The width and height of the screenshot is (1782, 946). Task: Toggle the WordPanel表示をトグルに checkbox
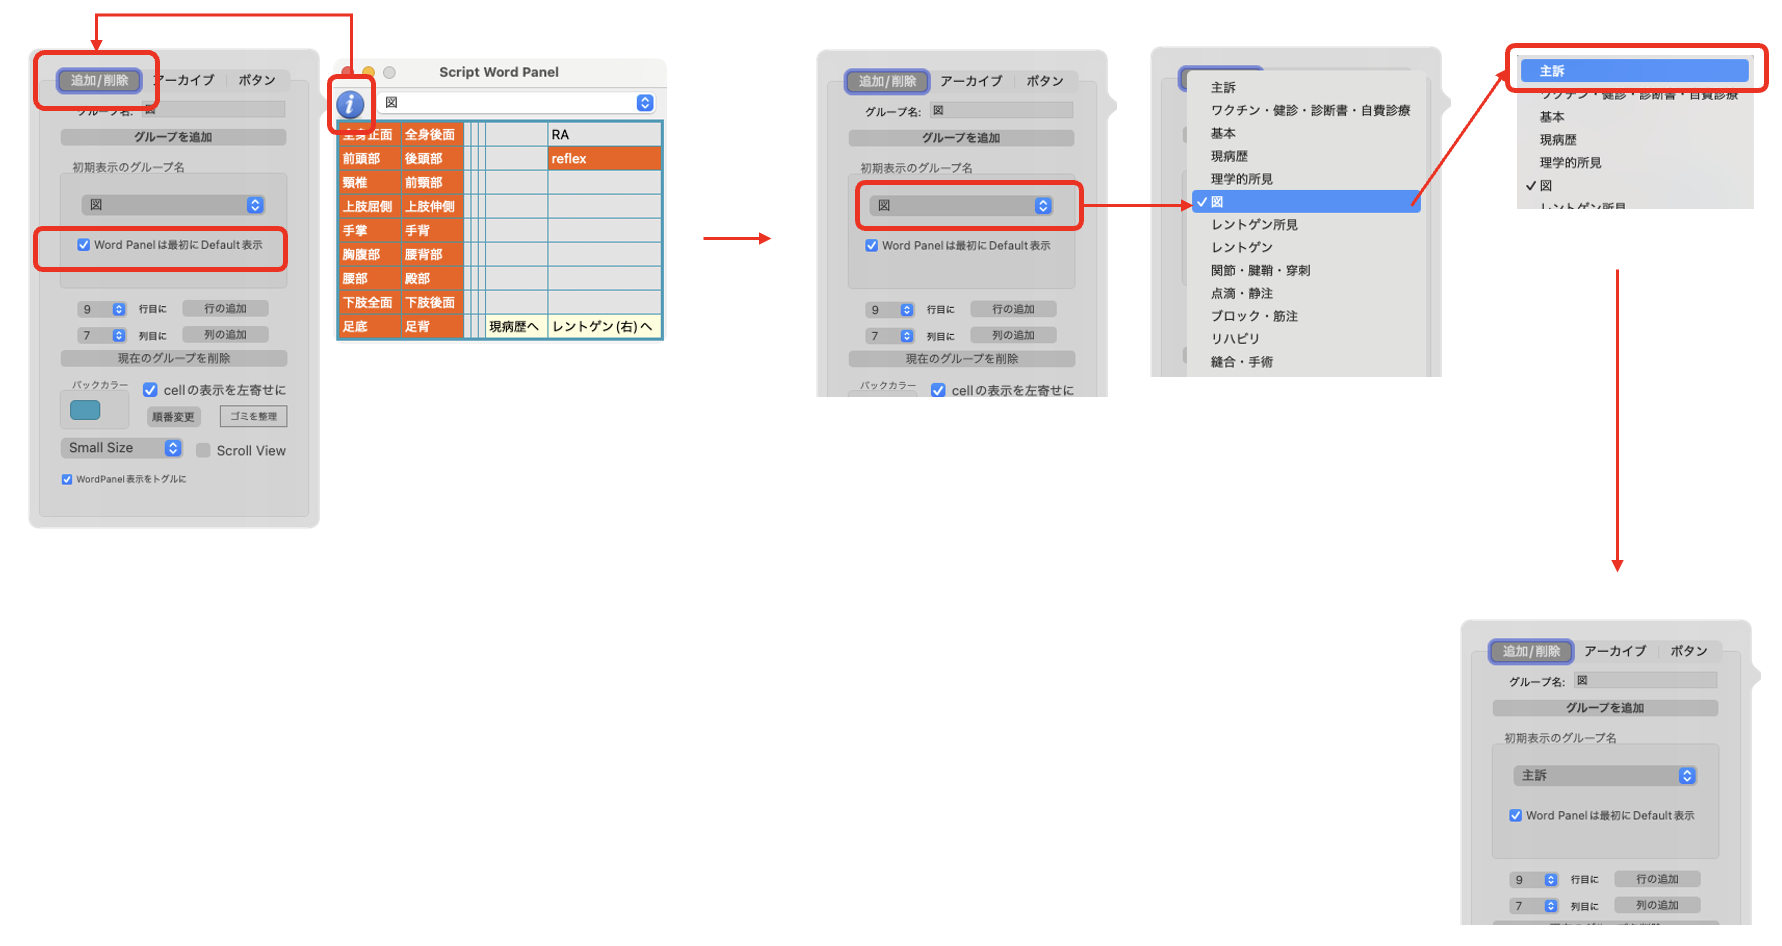pyautogui.click(x=67, y=480)
